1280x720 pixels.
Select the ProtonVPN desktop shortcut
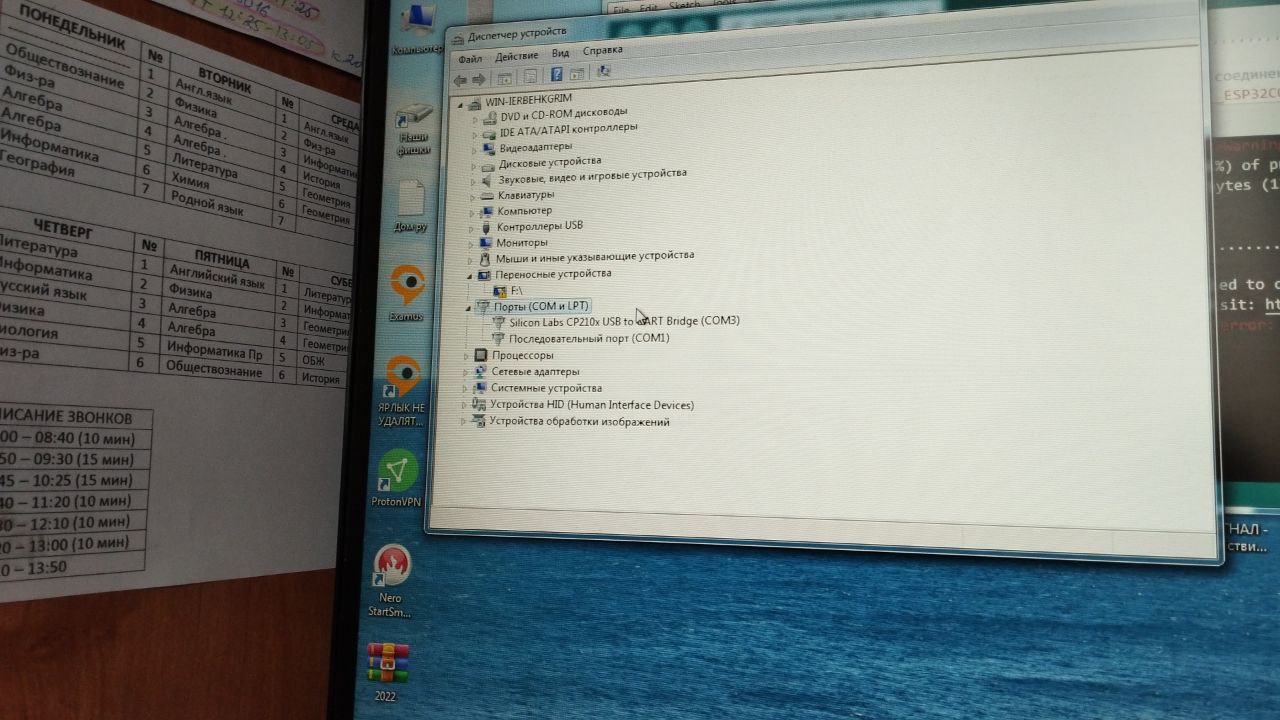(397, 479)
